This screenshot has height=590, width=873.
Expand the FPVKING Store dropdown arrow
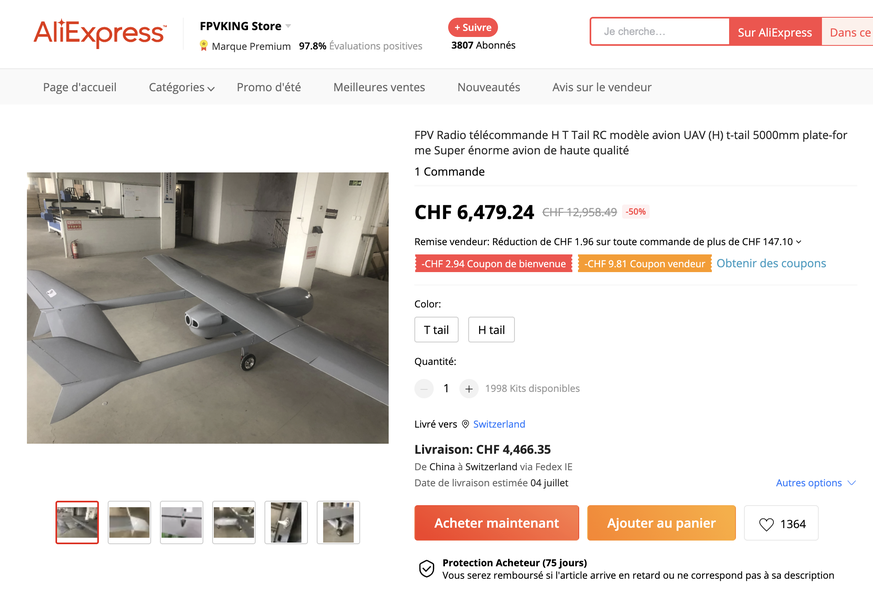289,26
